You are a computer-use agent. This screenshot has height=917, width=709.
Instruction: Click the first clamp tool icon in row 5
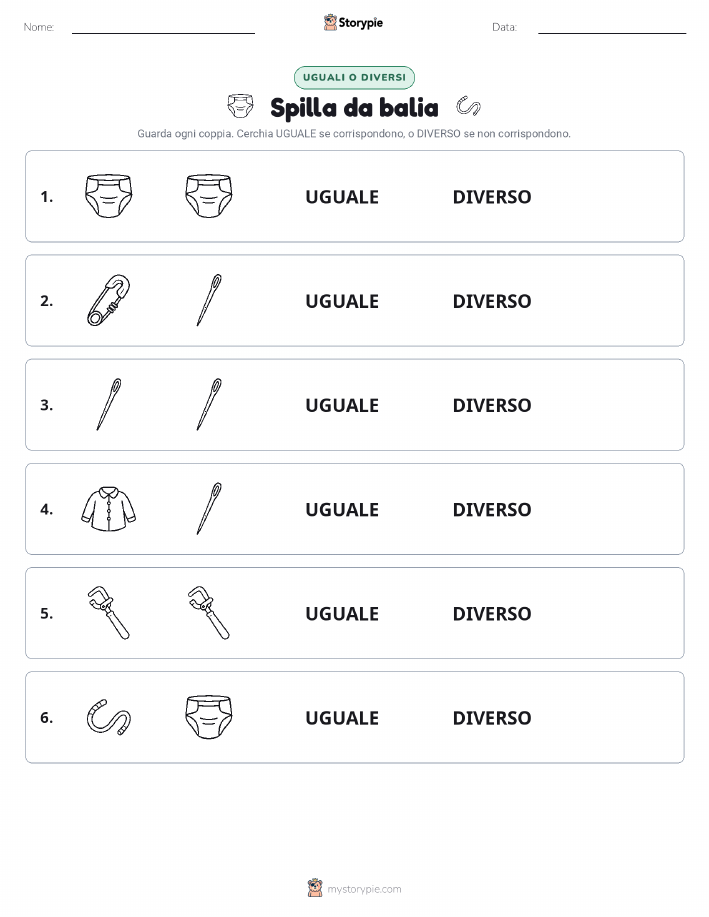click(109, 613)
